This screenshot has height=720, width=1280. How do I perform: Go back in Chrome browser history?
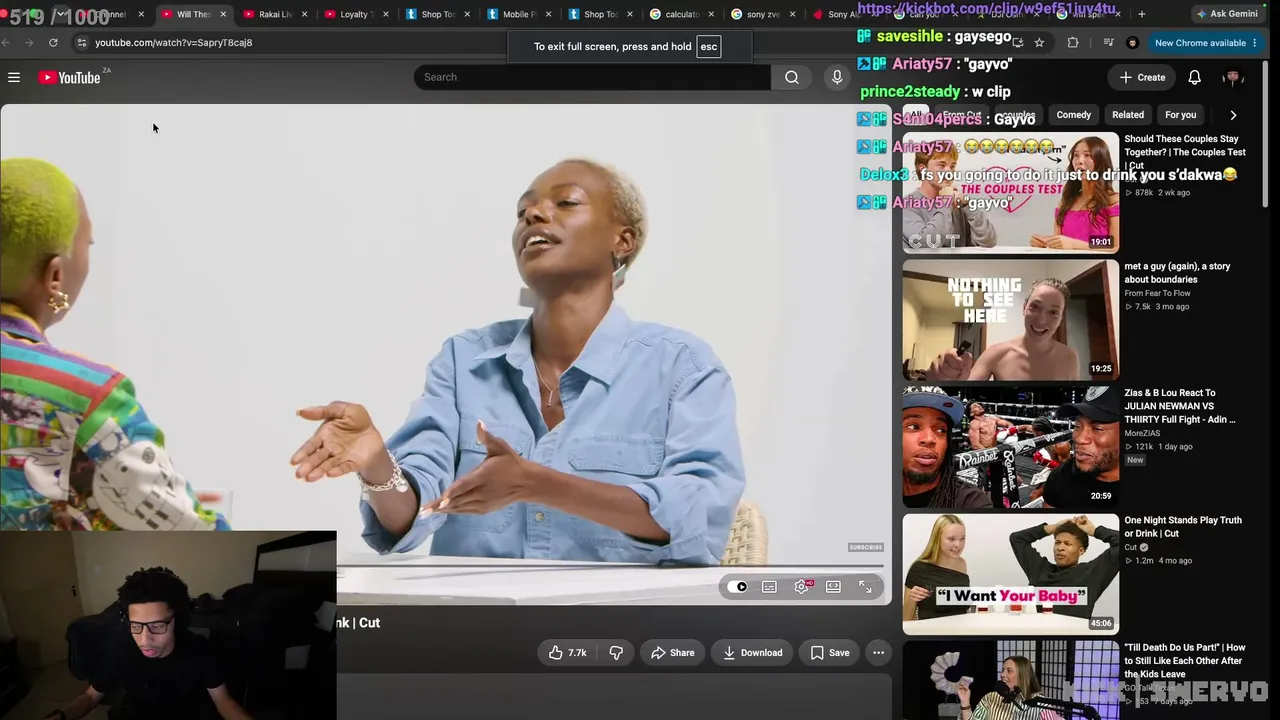click(x=6, y=43)
